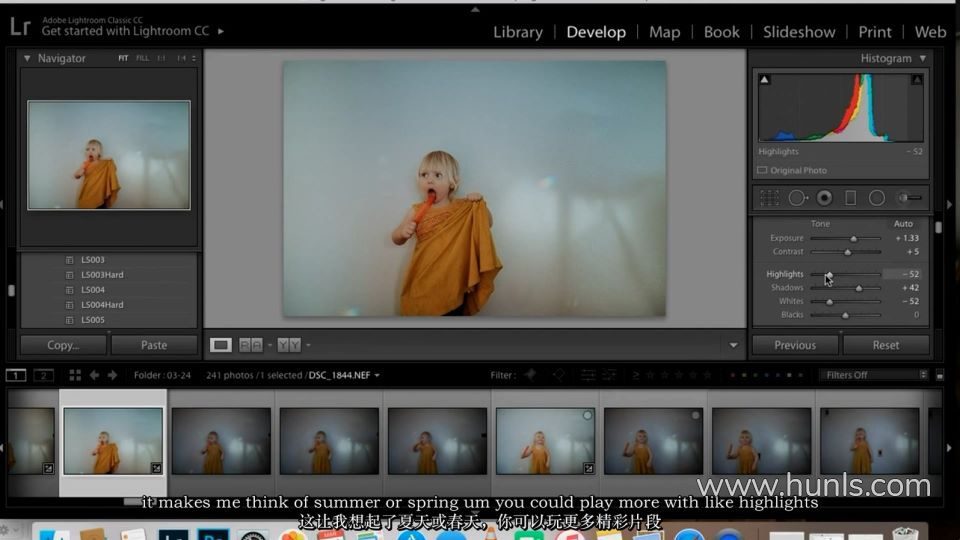The width and height of the screenshot is (960, 540).
Task: Switch to Loupe view mode
Action: (221, 345)
